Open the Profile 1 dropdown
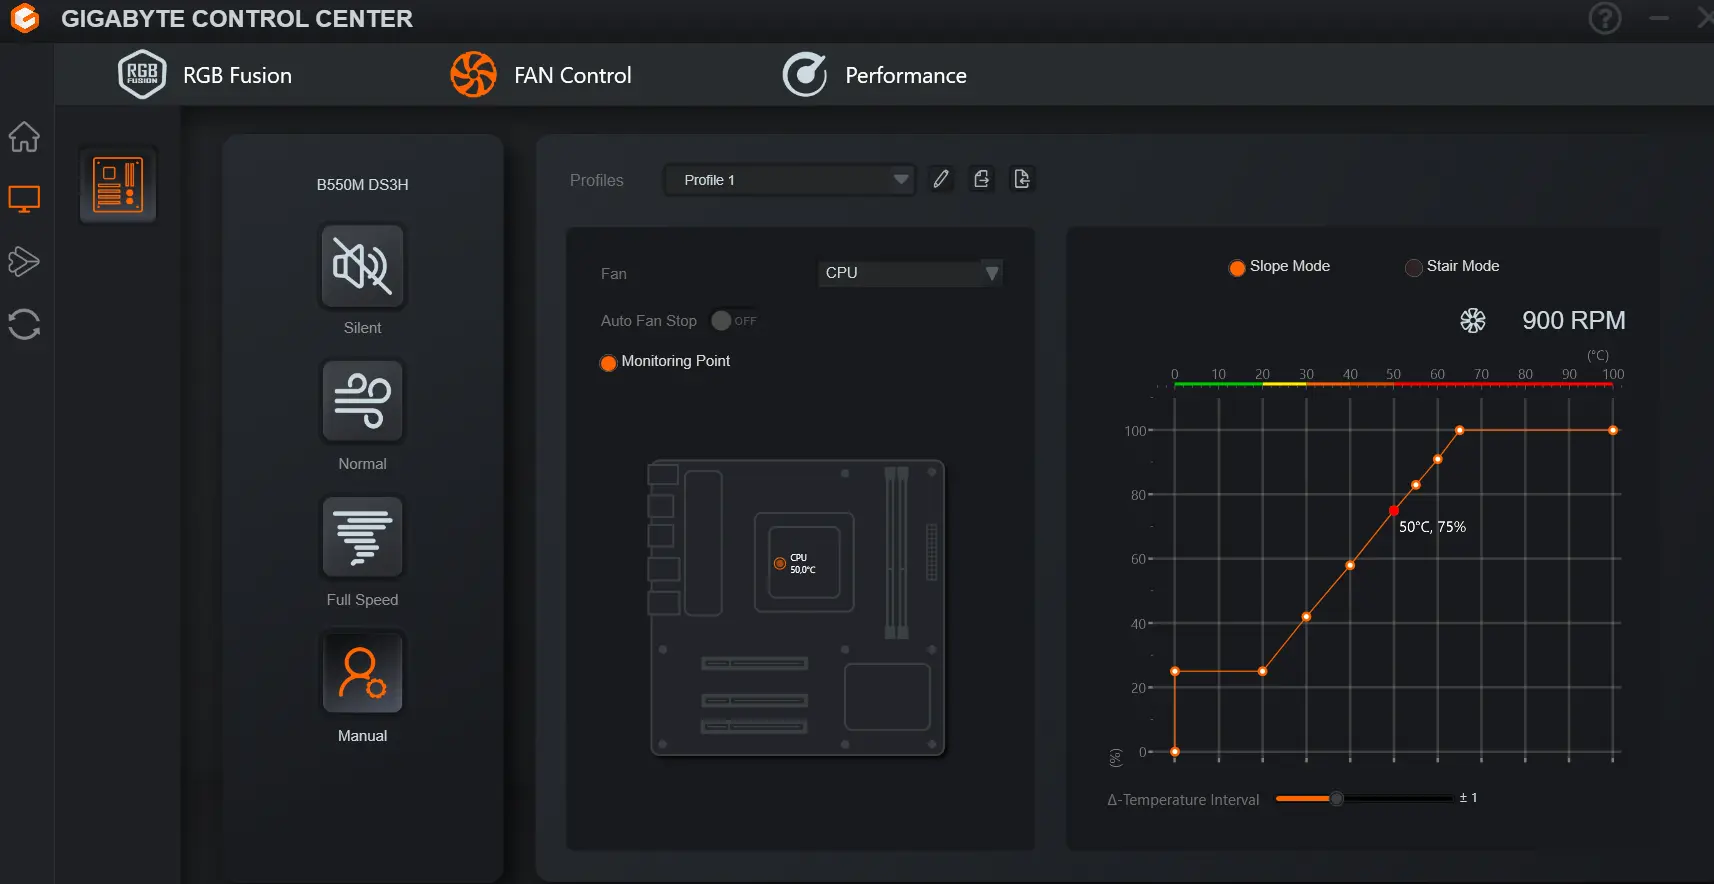The width and height of the screenshot is (1714, 884). coord(789,180)
